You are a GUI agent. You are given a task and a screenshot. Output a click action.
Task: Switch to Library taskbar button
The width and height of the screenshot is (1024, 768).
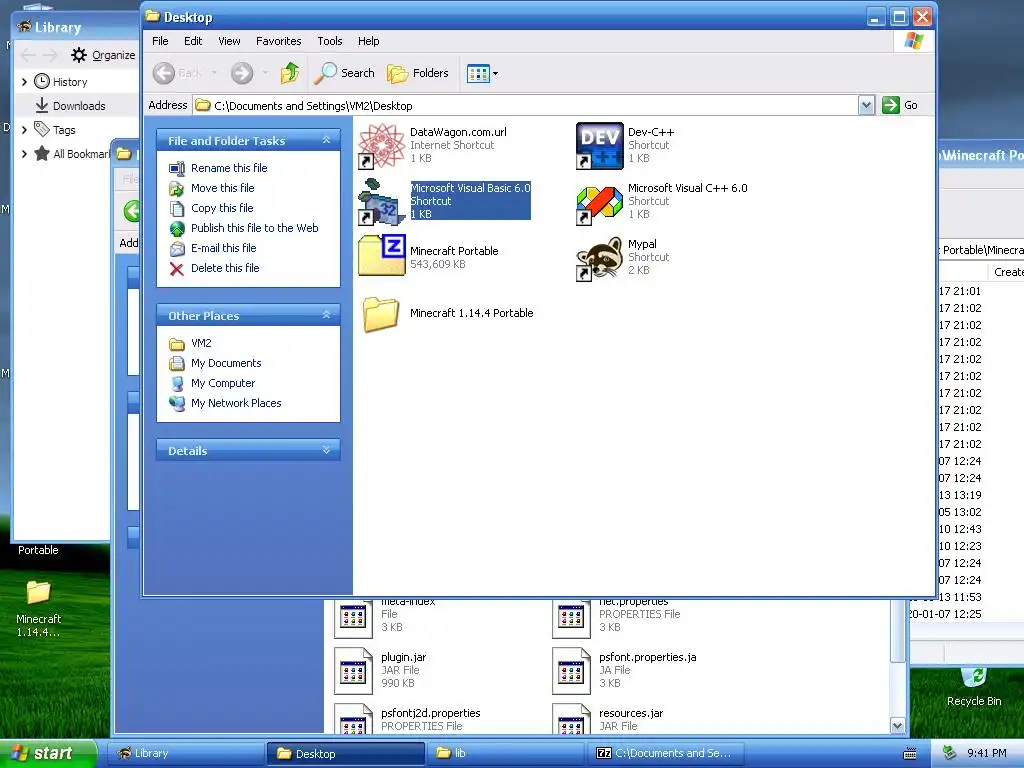pyautogui.click(x=185, y=753)
